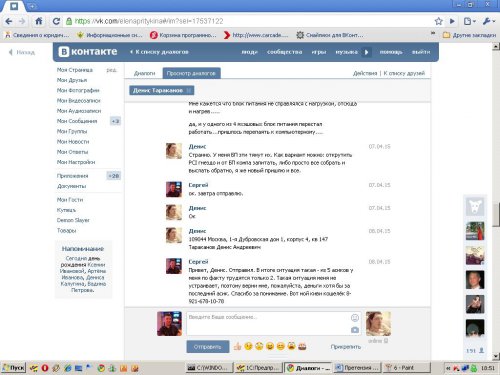Reload the page in the browser
The width and height of the screenshot is (500, 375).
[x=56, y=21]
